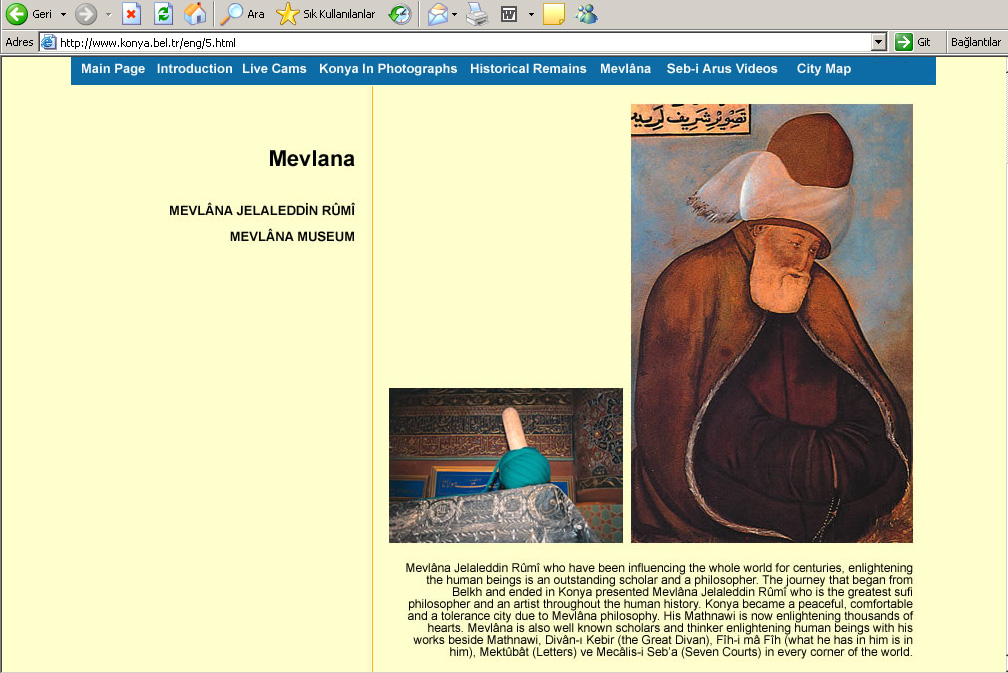Screen dimensions: 1008x673
Task: Click the Mail envelope icon
Action: click(x=438, y=13)
